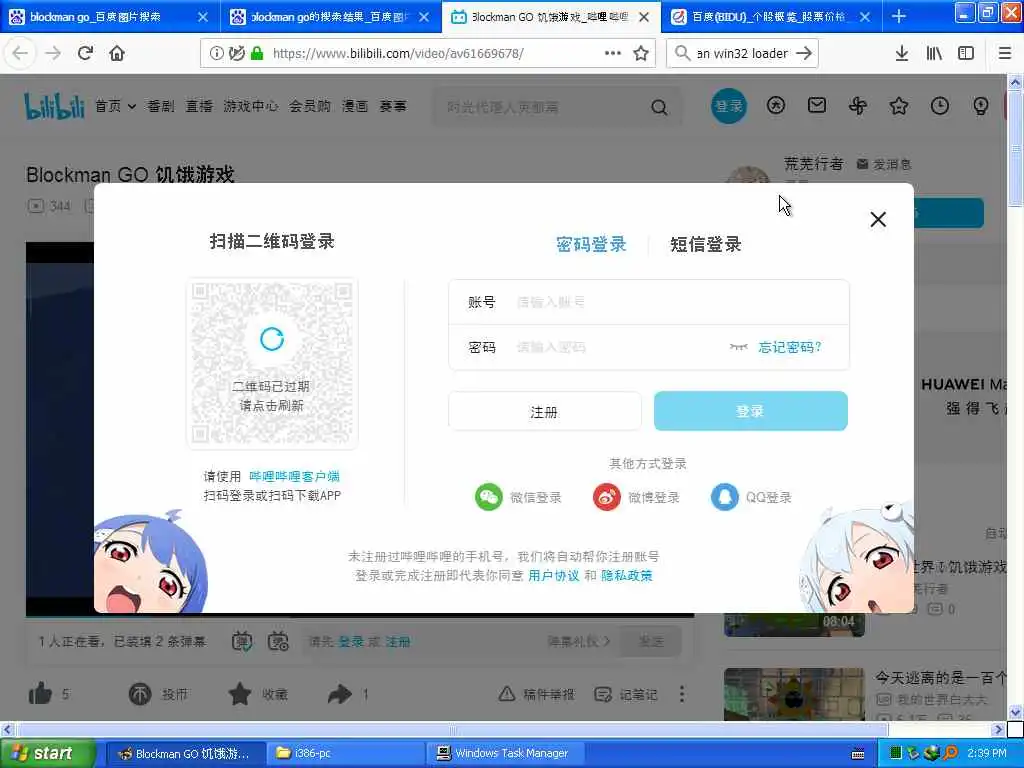
Task: Go back with the browser back arrow
Action: (20, 53)
